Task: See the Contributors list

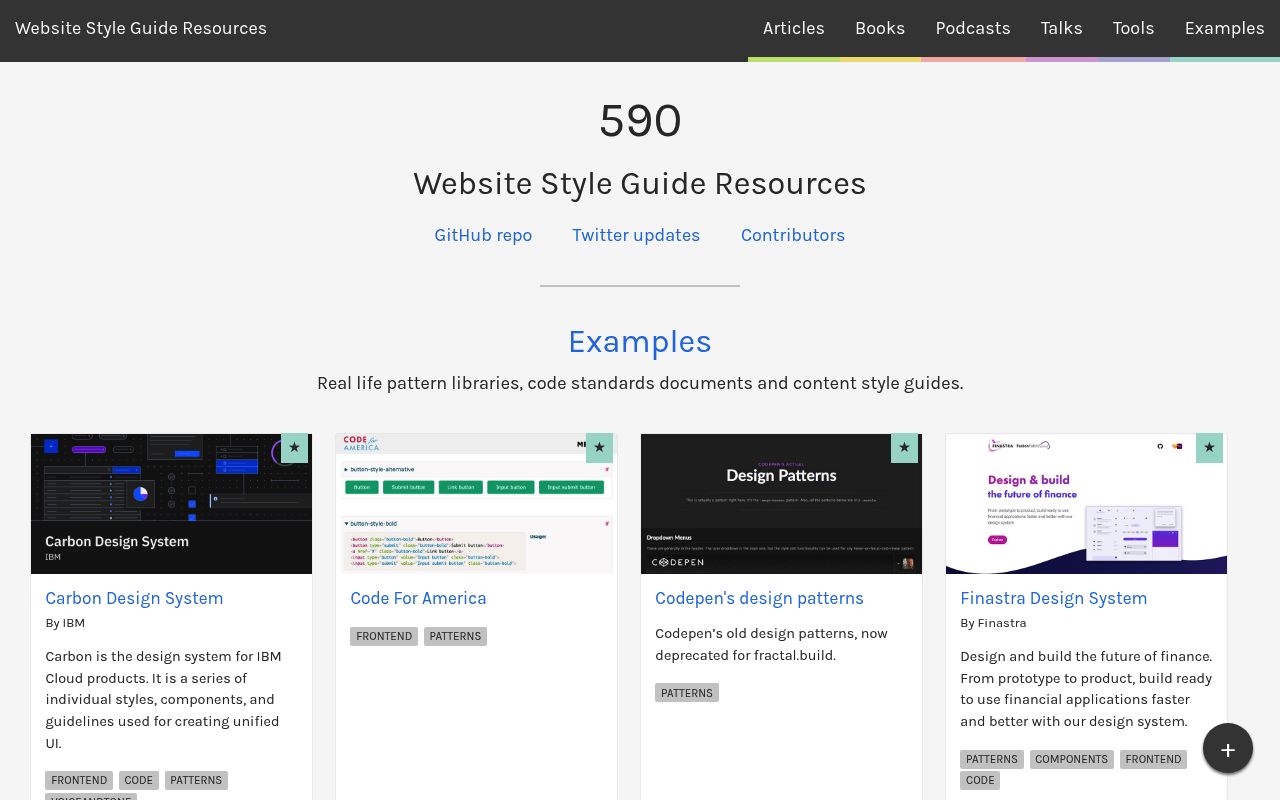Action: [x=793, y=235]
